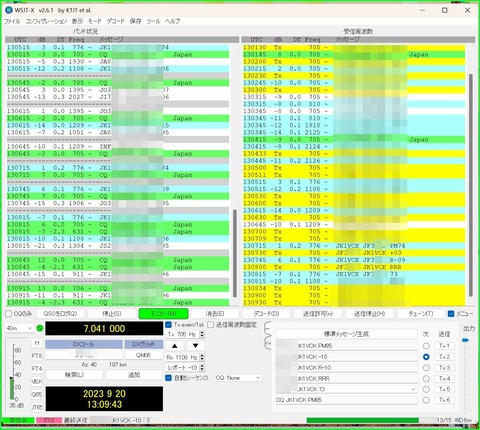Viewport: 480px width, 430px height.
Task: Open the ヘルプ menu
Action: click(x=172, y=21)
